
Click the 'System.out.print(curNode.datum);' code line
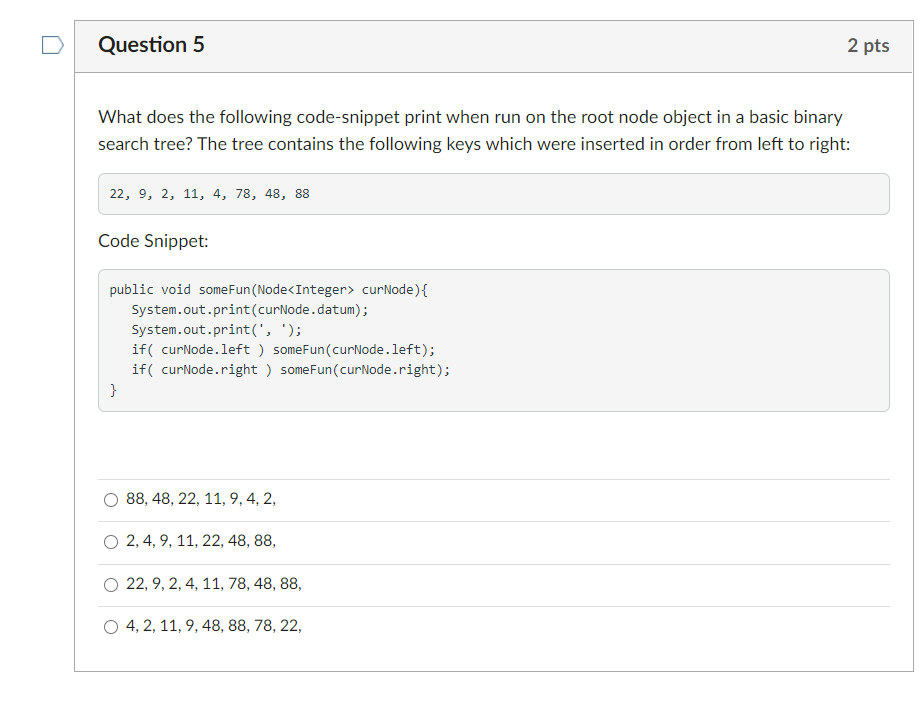pos(250,309)
